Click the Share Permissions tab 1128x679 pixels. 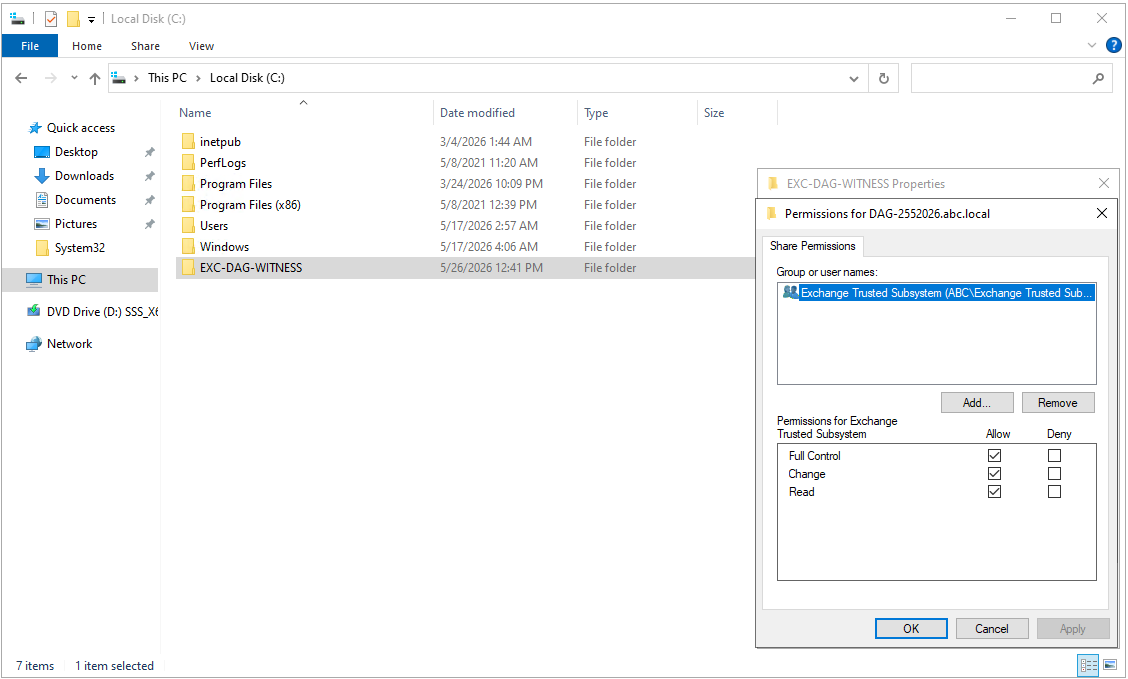tap(812, 246)
